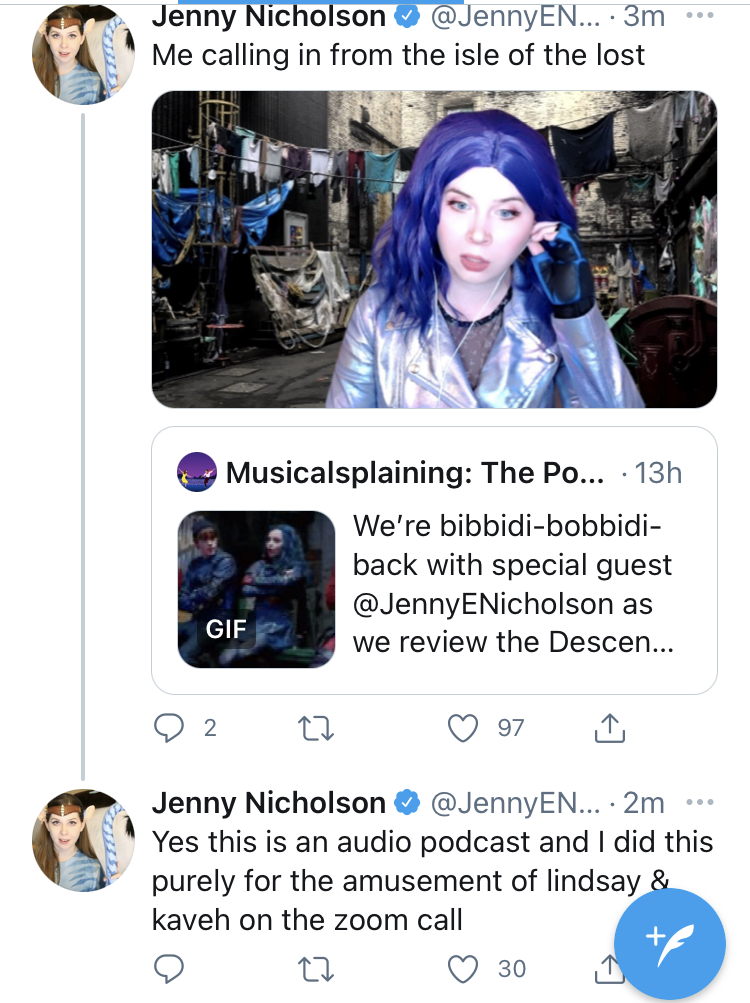Viewport: 750px width, 1003px height.
Task: Retweet the isle of the lost tweet
Action: point(316,728)
